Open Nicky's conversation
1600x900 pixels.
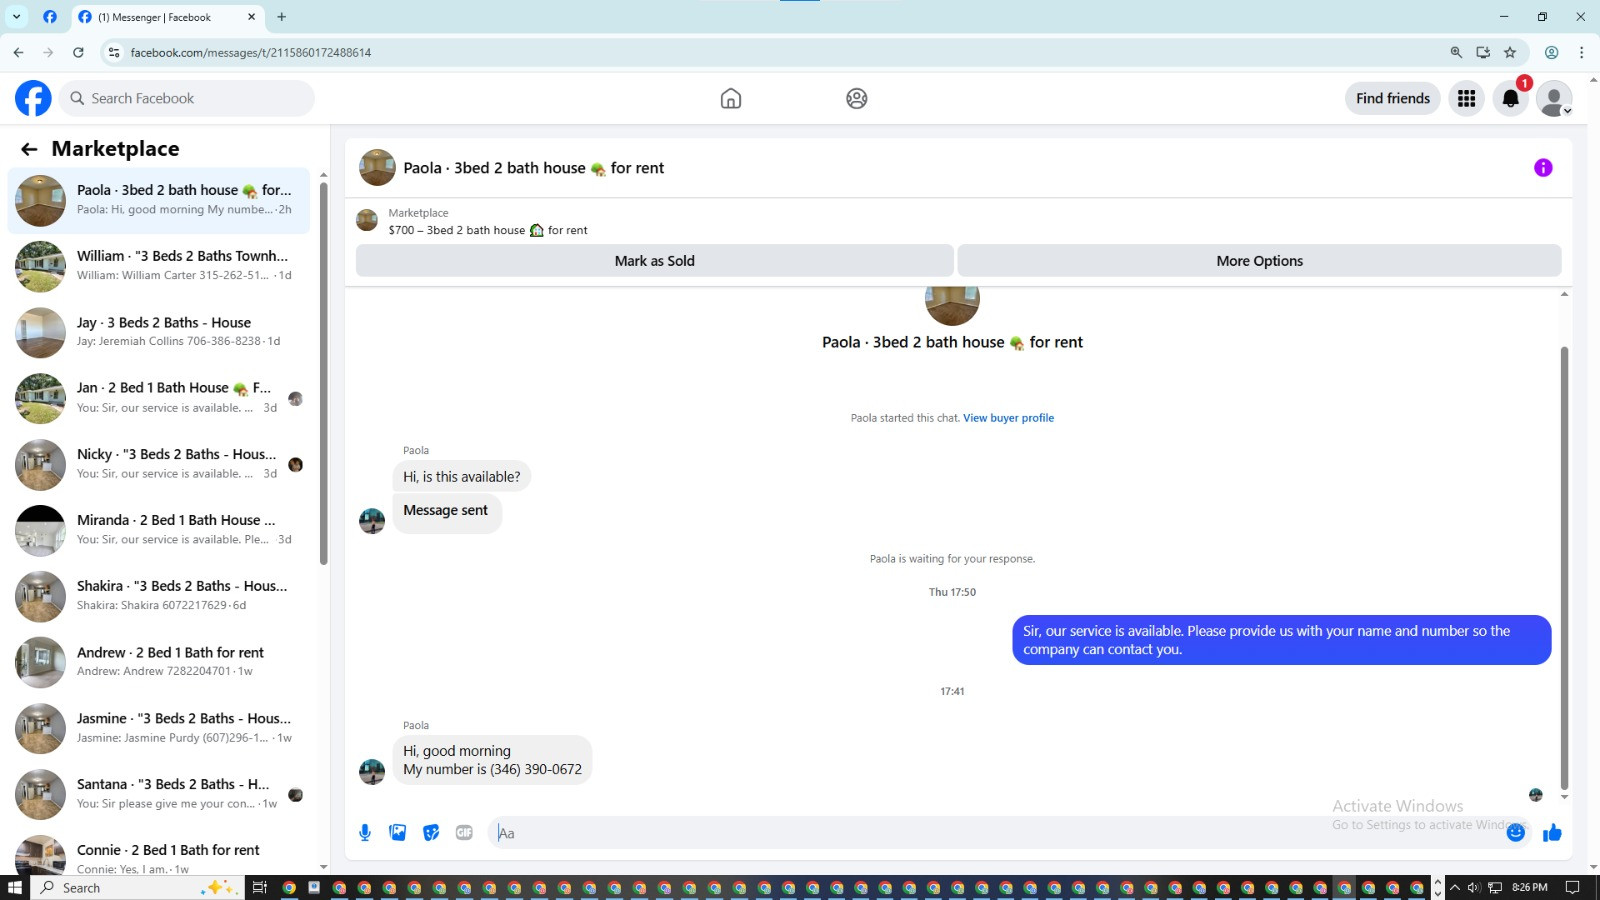160,464
